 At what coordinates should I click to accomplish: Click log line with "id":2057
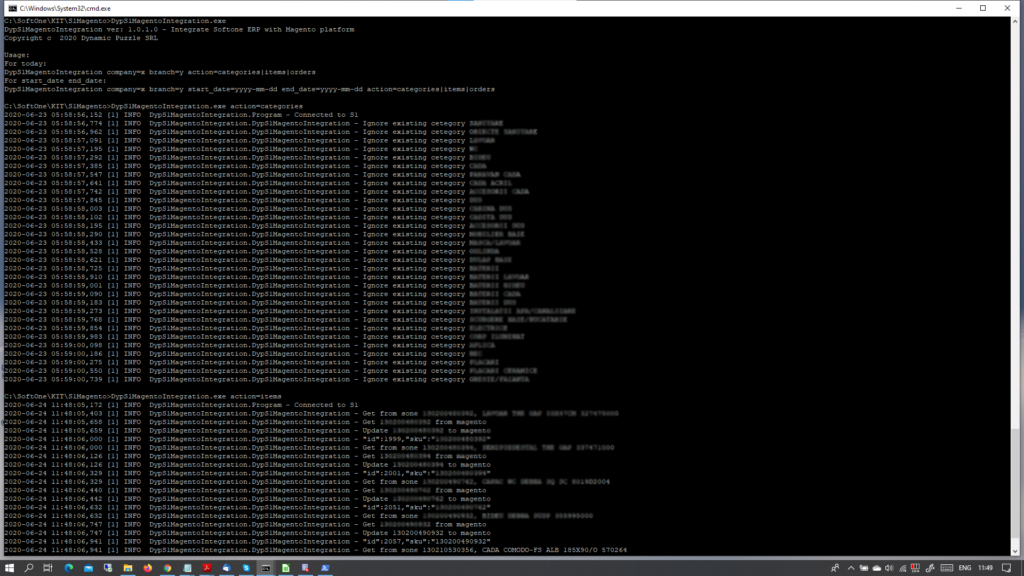point(248,541)
